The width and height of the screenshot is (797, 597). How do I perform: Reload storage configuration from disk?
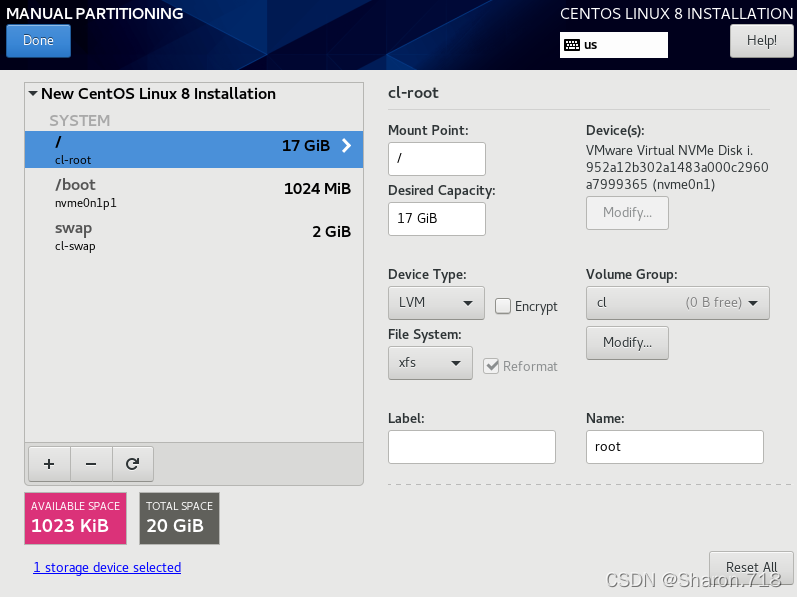(133, 464)
